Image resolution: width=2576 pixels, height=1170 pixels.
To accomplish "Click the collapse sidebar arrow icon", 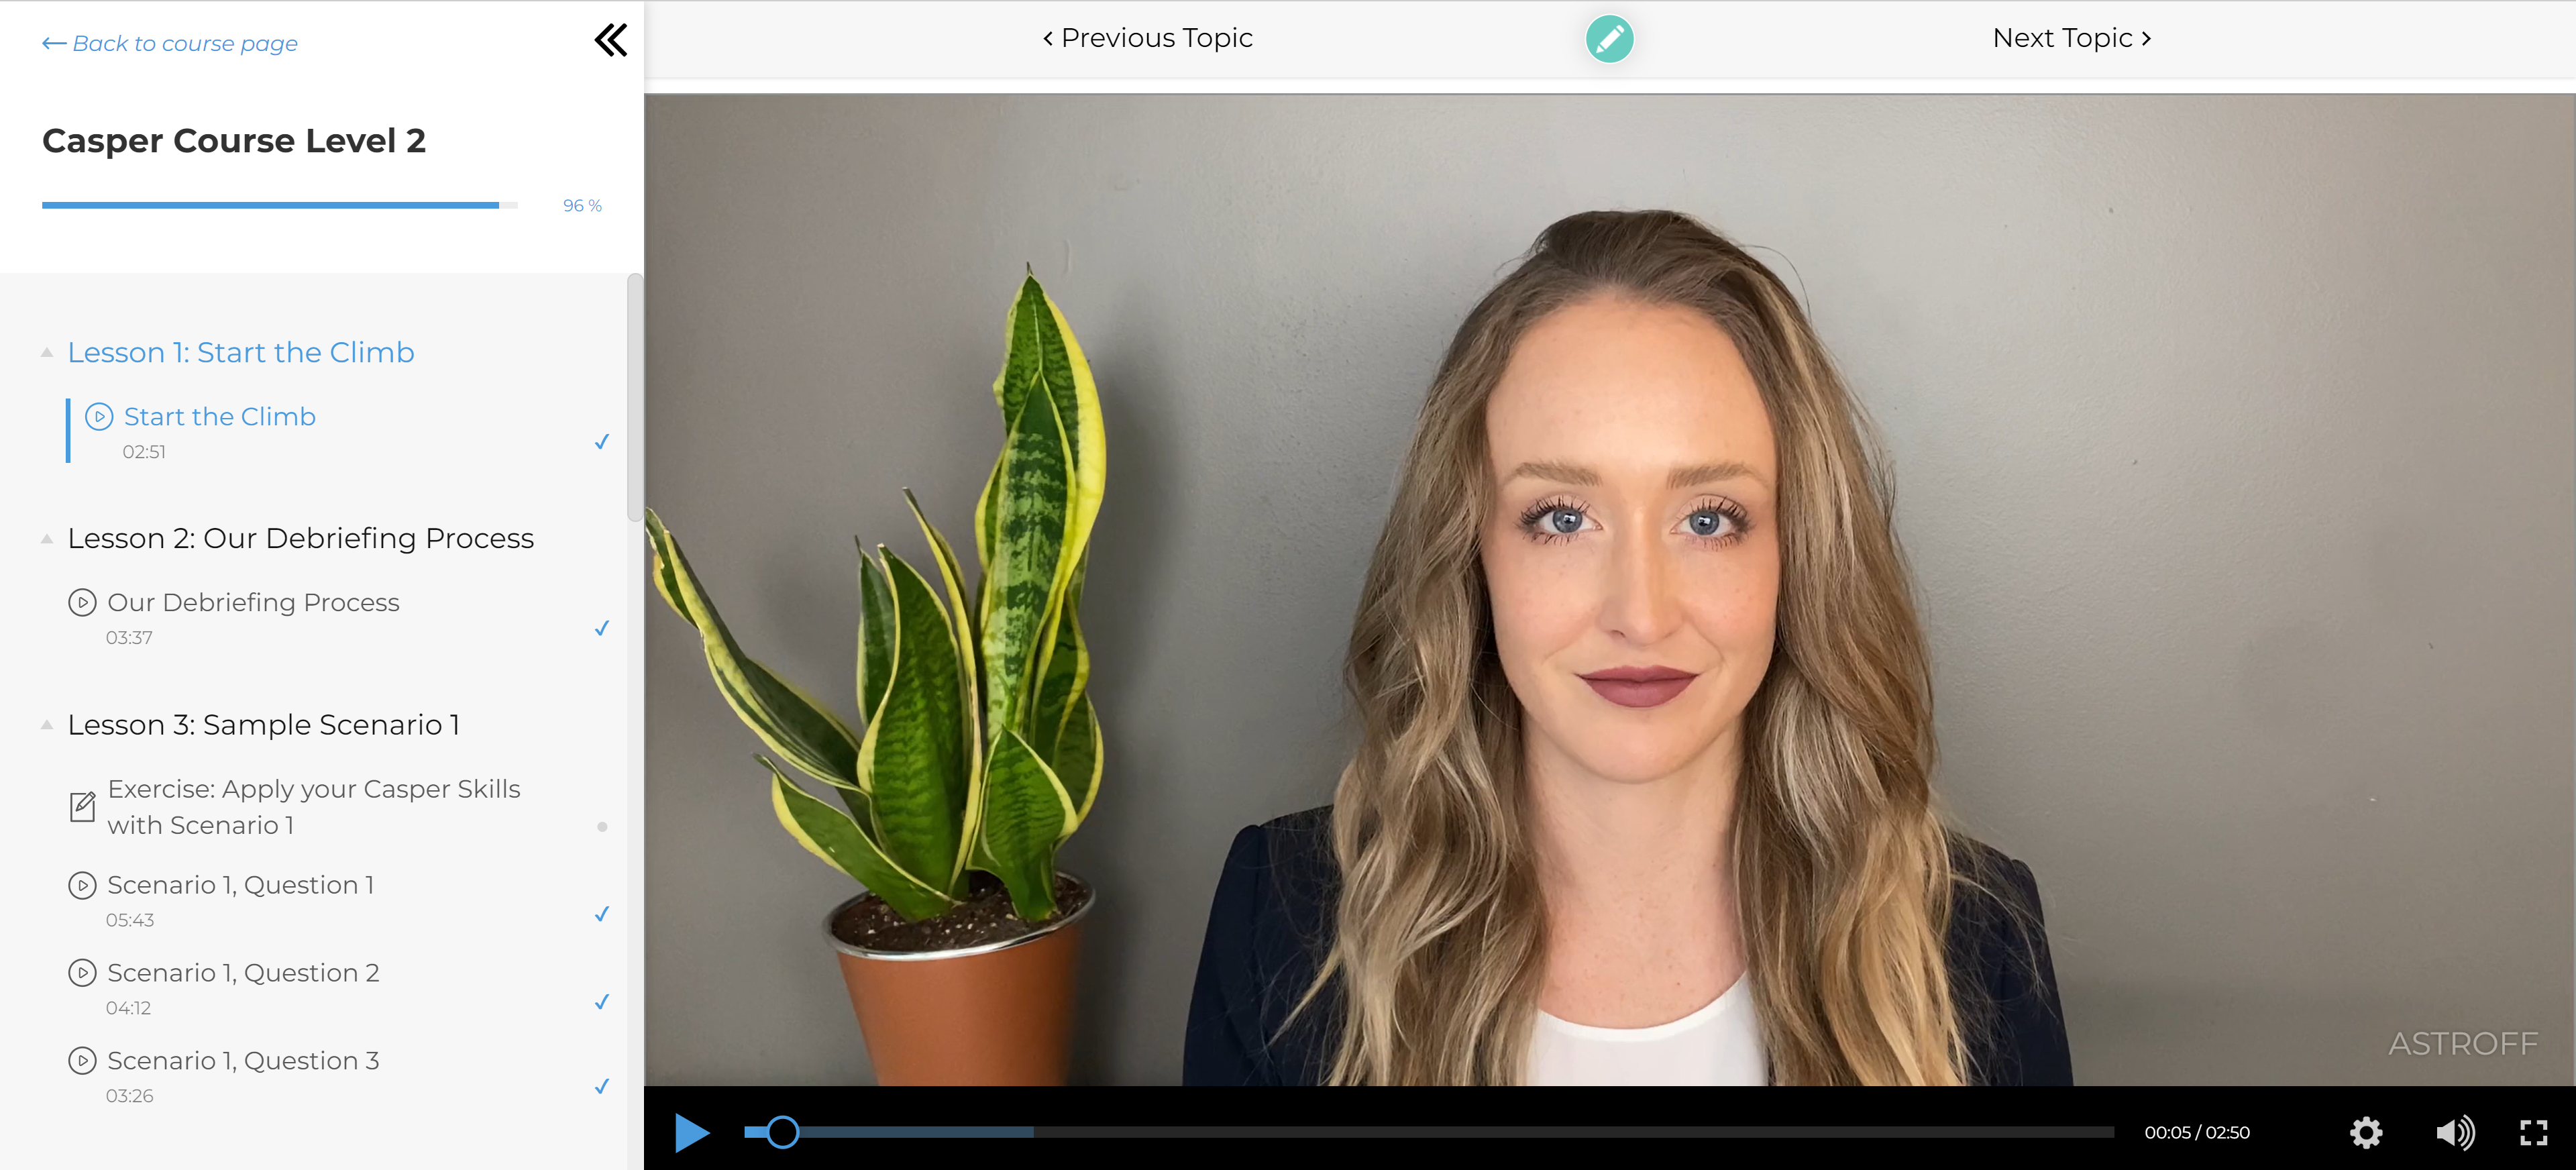I will click(612, 40).
